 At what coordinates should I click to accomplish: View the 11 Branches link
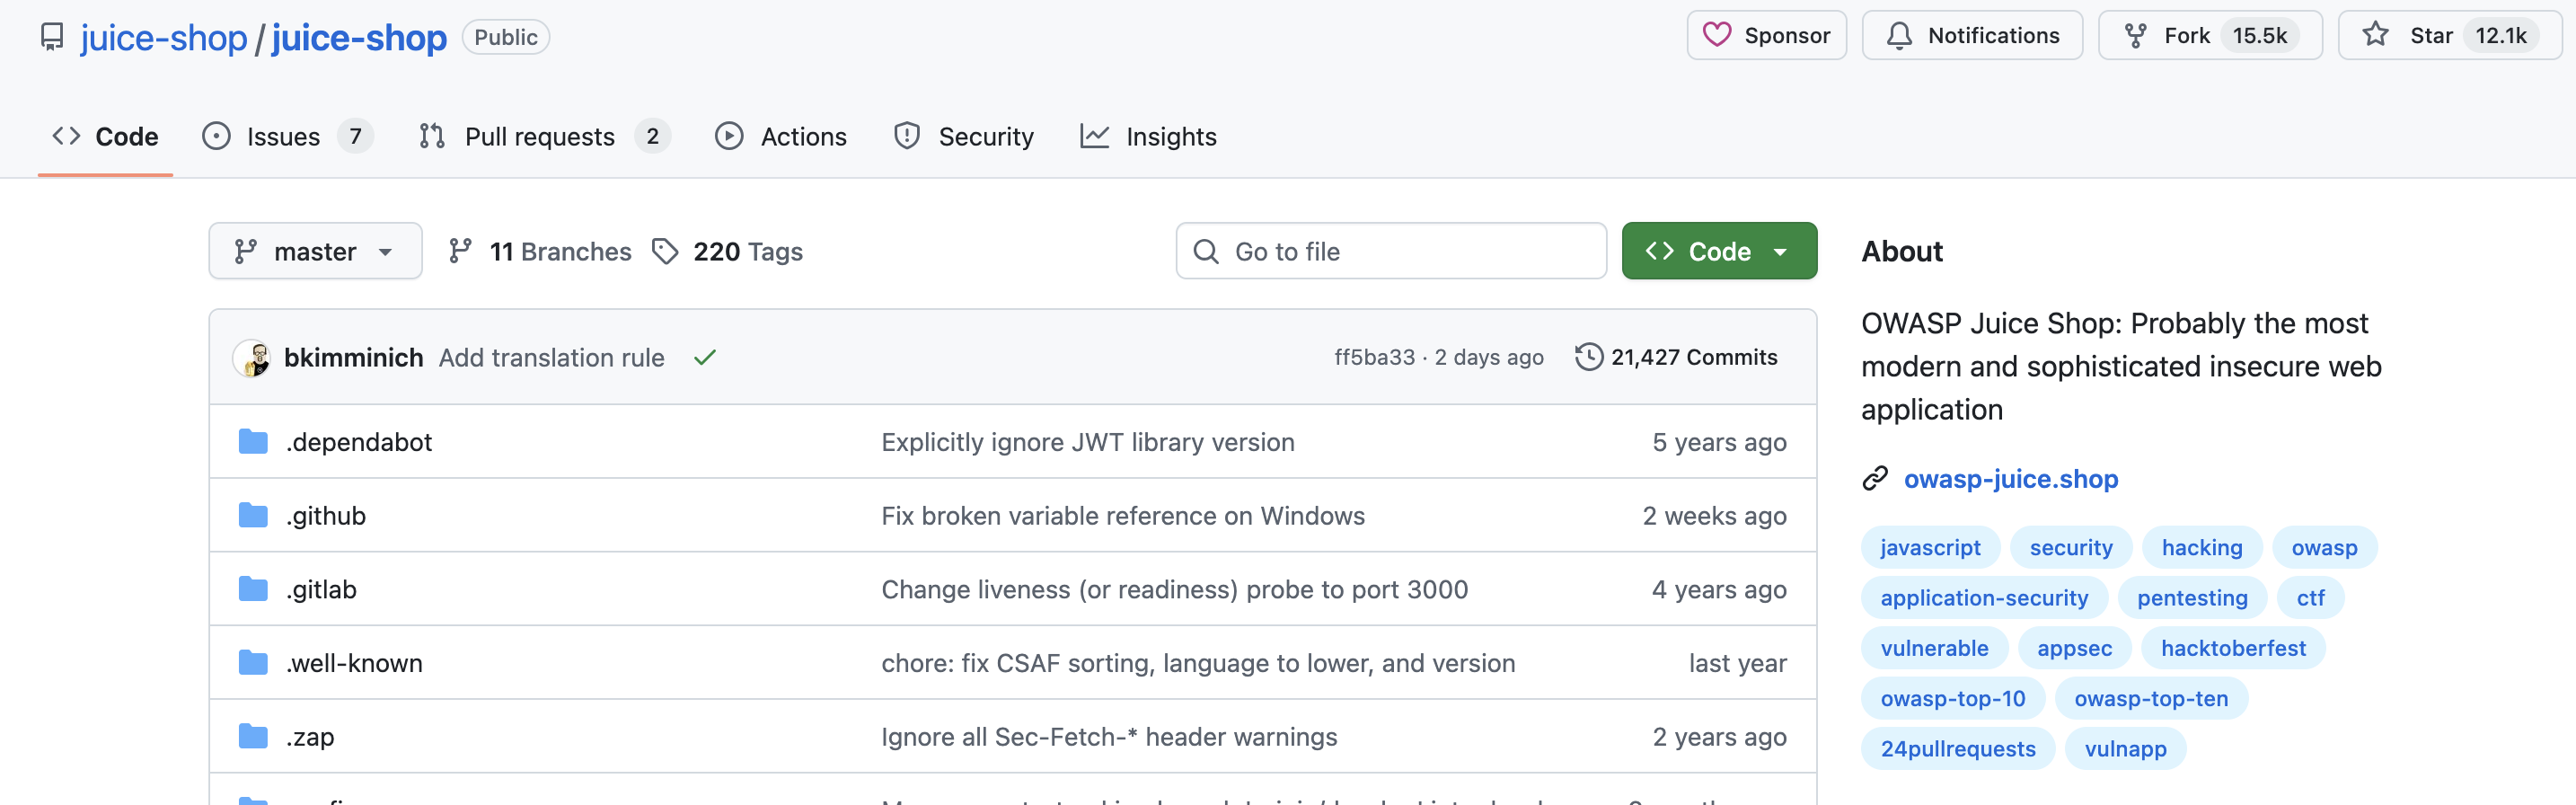click(560, 252)
